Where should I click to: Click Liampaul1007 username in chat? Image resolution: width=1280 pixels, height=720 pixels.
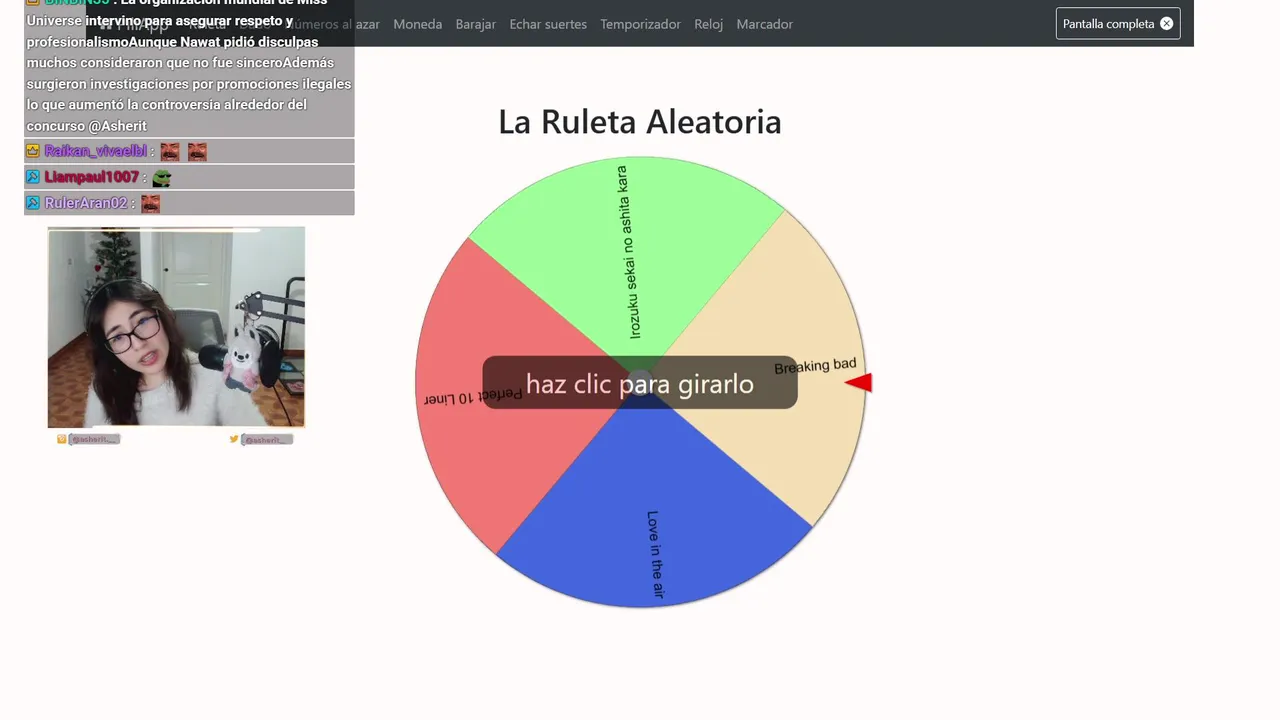point(91,177)
